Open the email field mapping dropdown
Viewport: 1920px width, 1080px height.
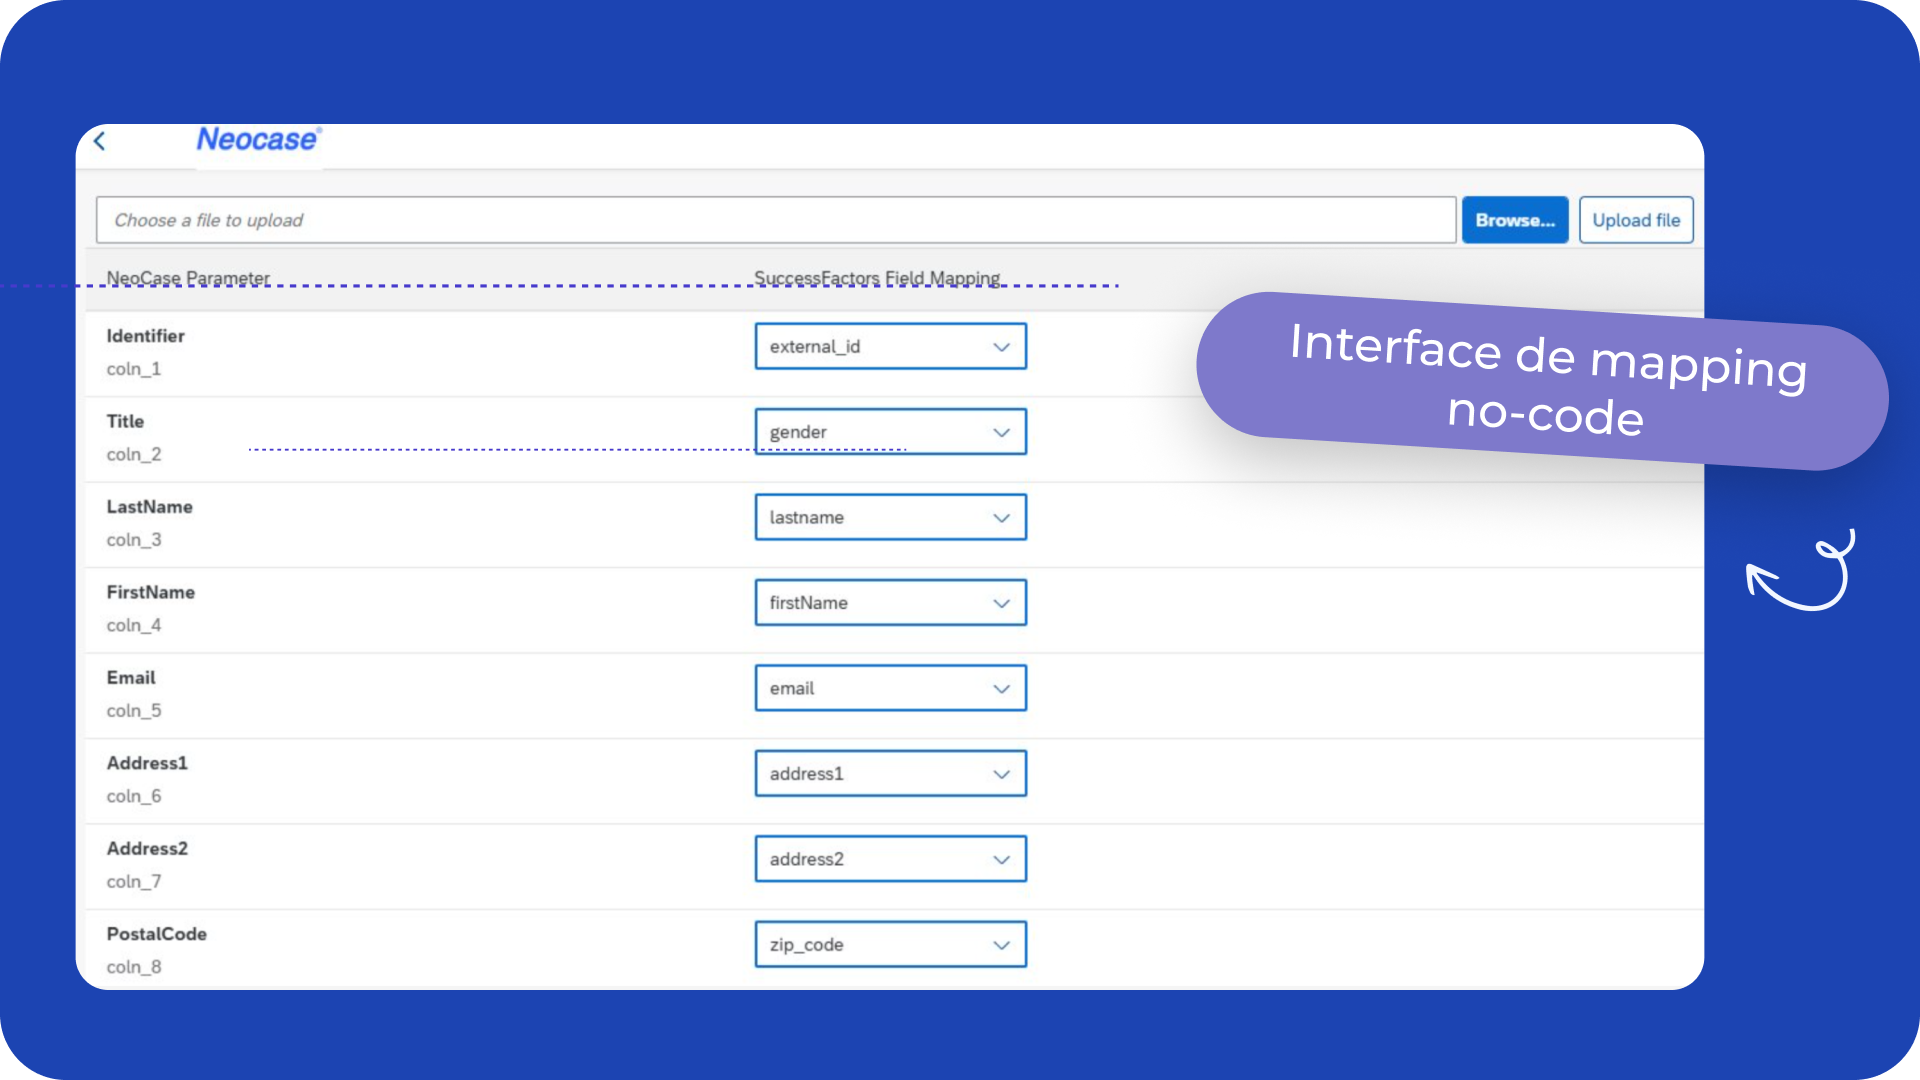point(890,688)
